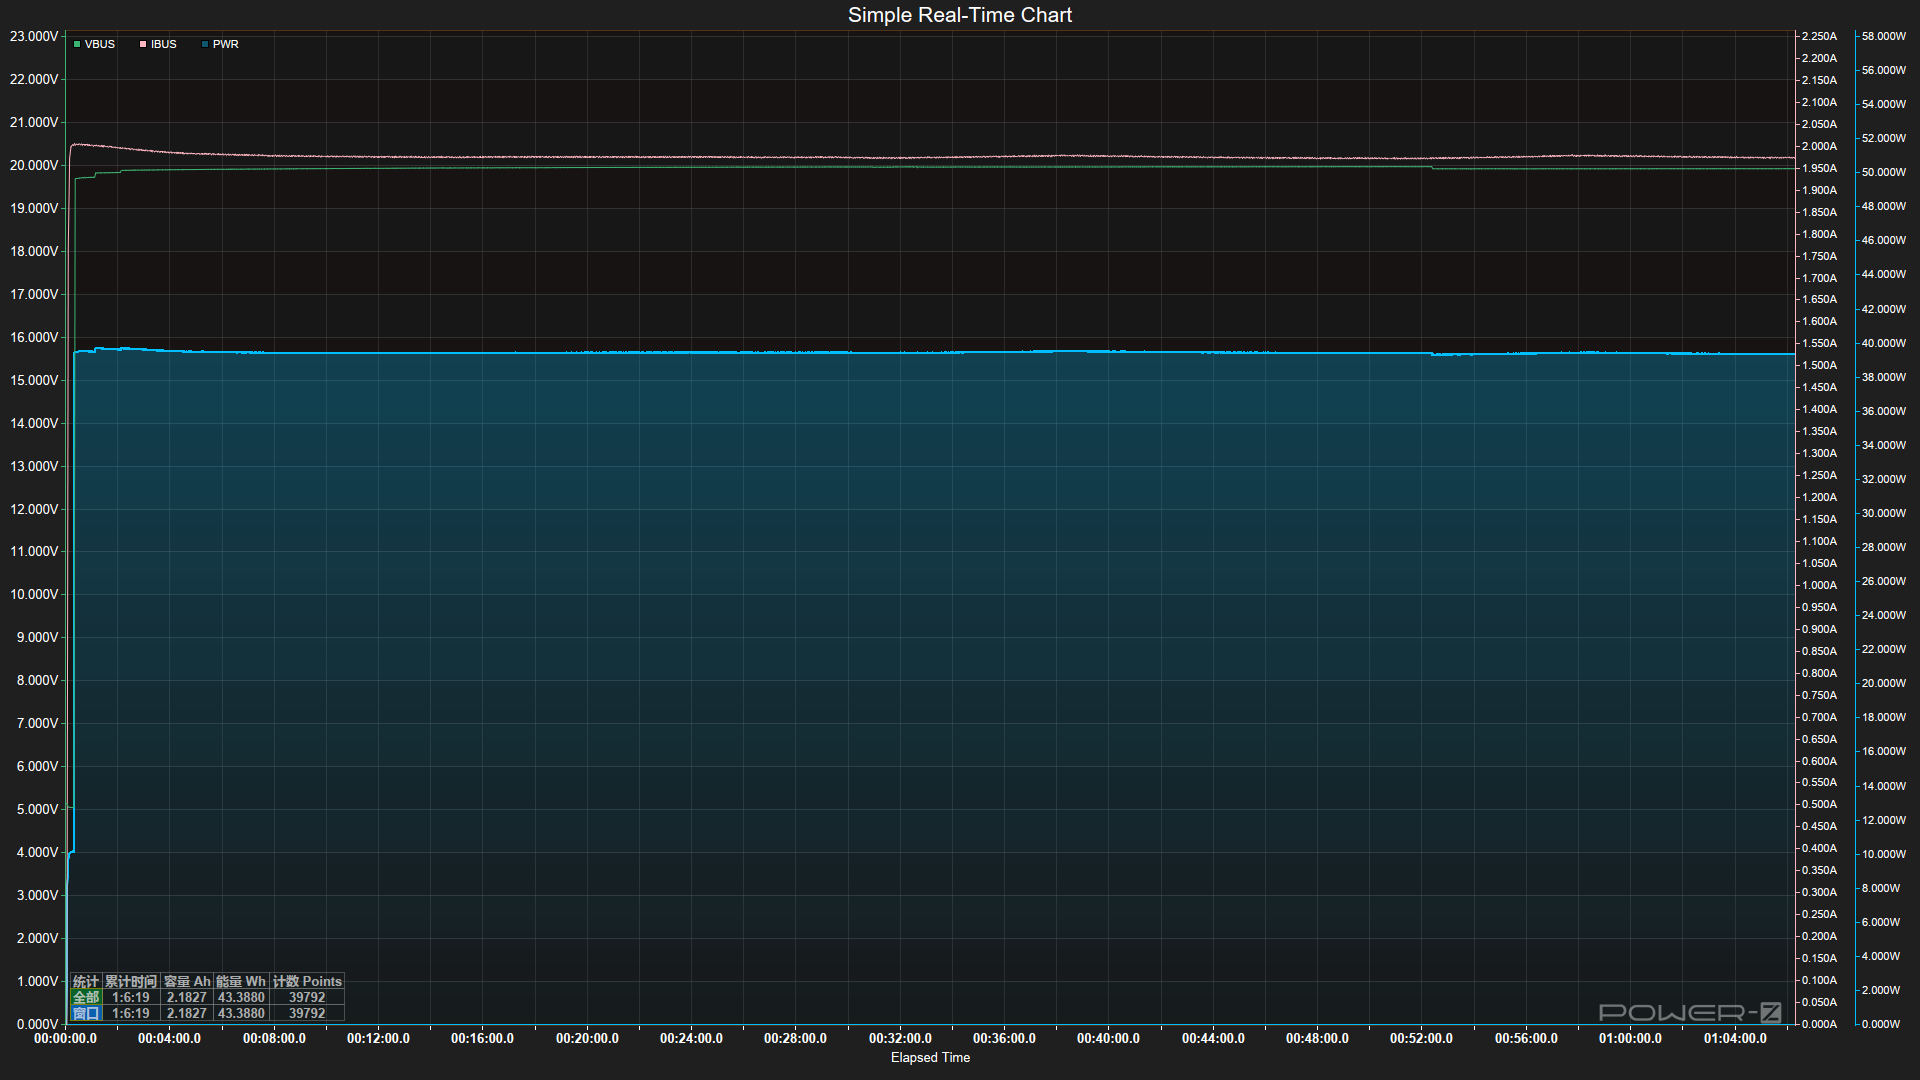Image resolution: width=1920 pixels, height=1080 pixels.
Task: Click the dark blue PWR legend square
Action: coord(205,44)
